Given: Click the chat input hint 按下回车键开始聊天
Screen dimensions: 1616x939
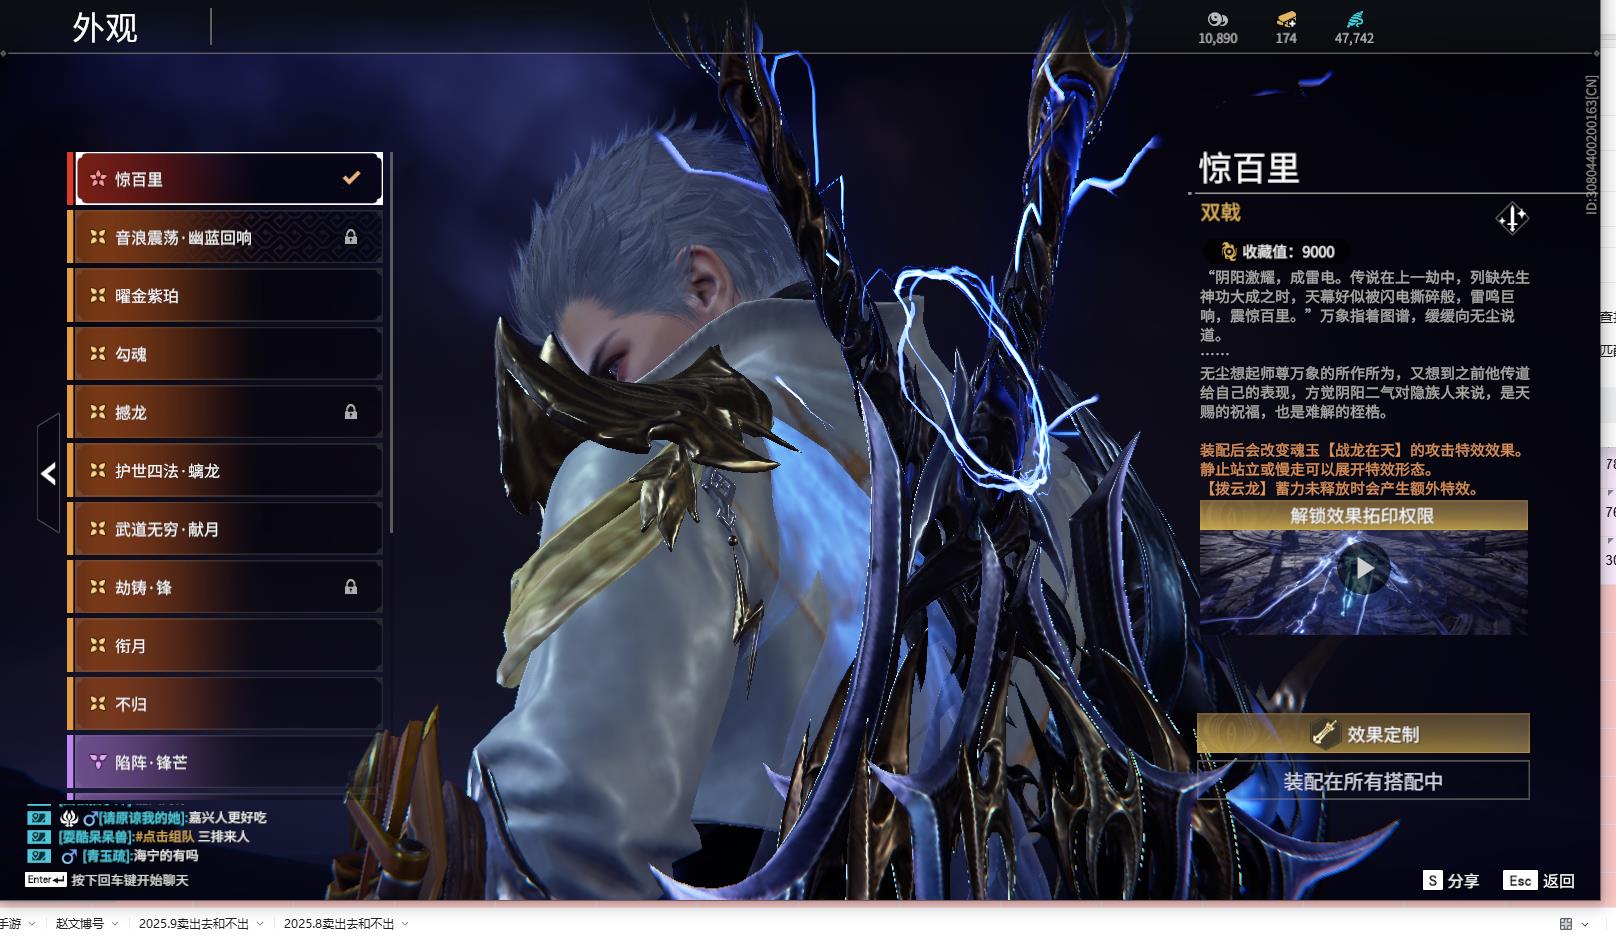Looking at the screenshot, I should pos(130,880).
